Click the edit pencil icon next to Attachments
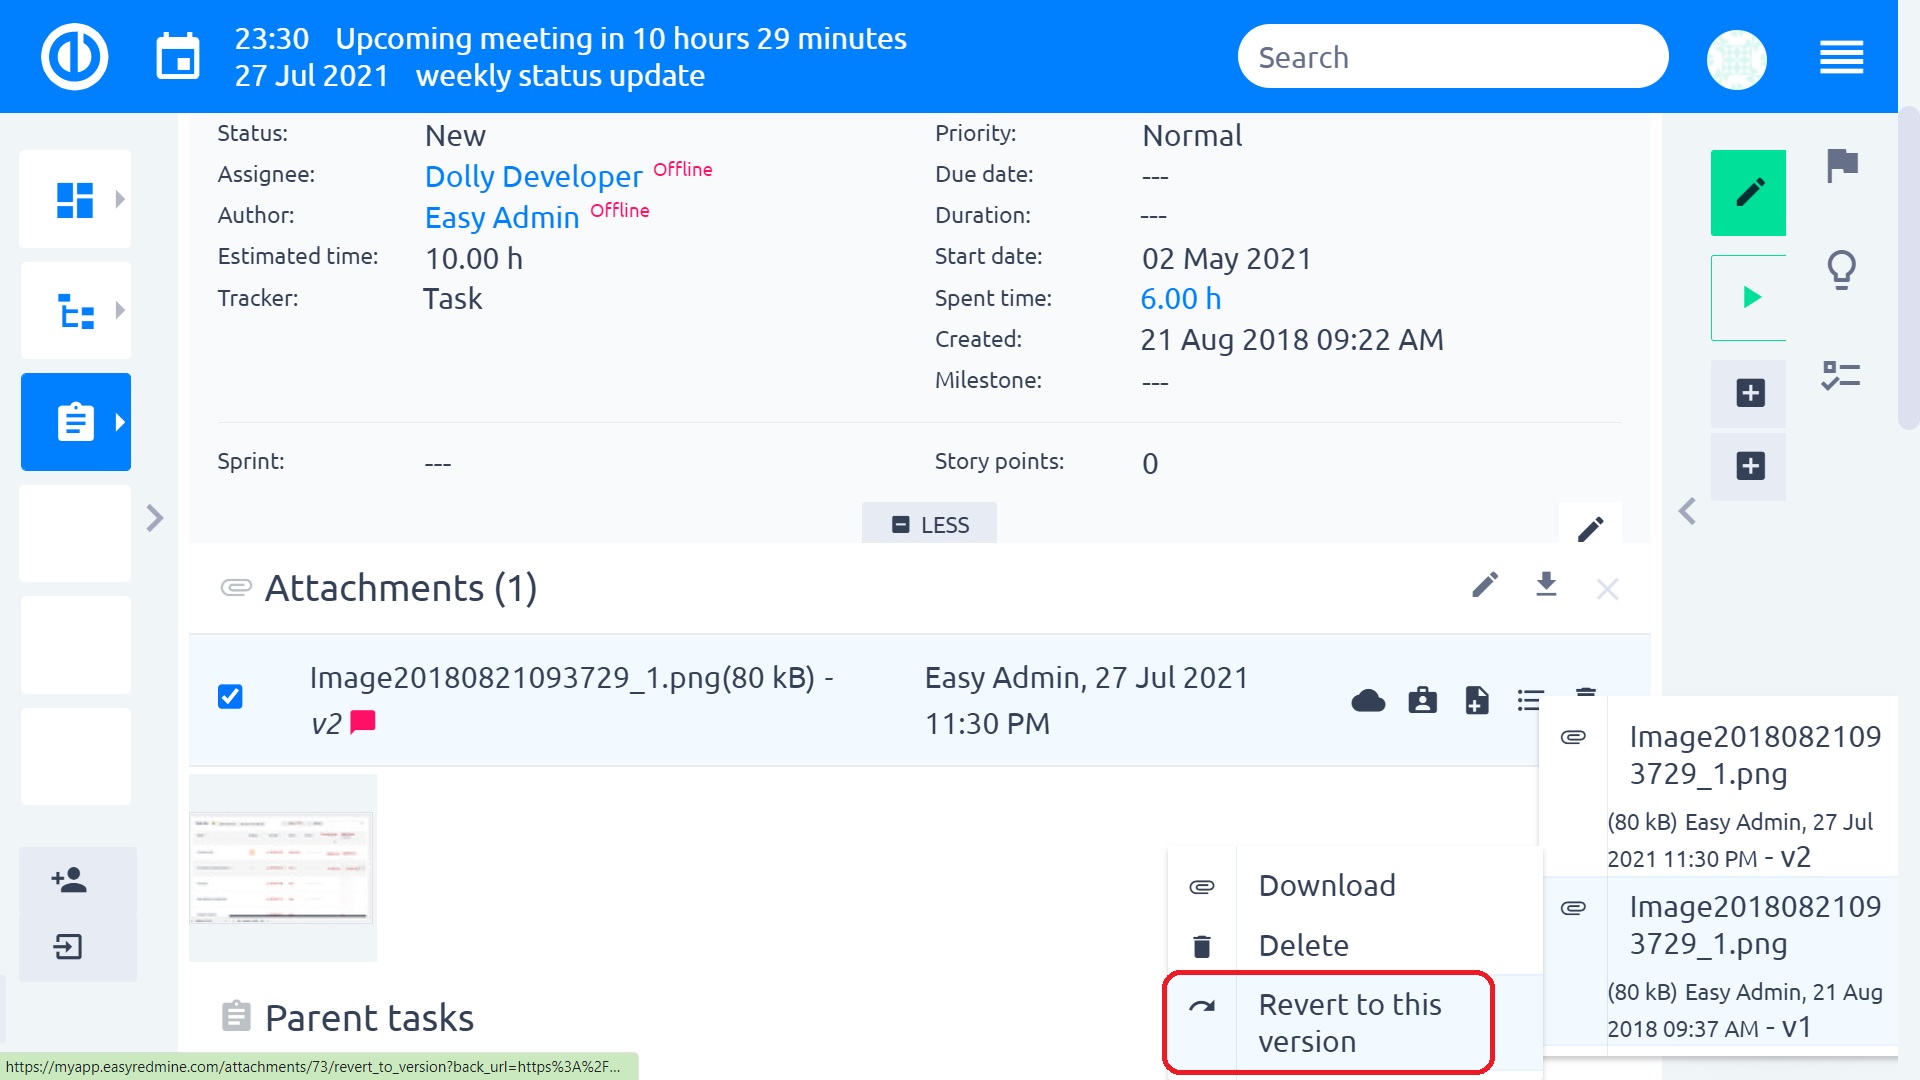 (1486, 587)
